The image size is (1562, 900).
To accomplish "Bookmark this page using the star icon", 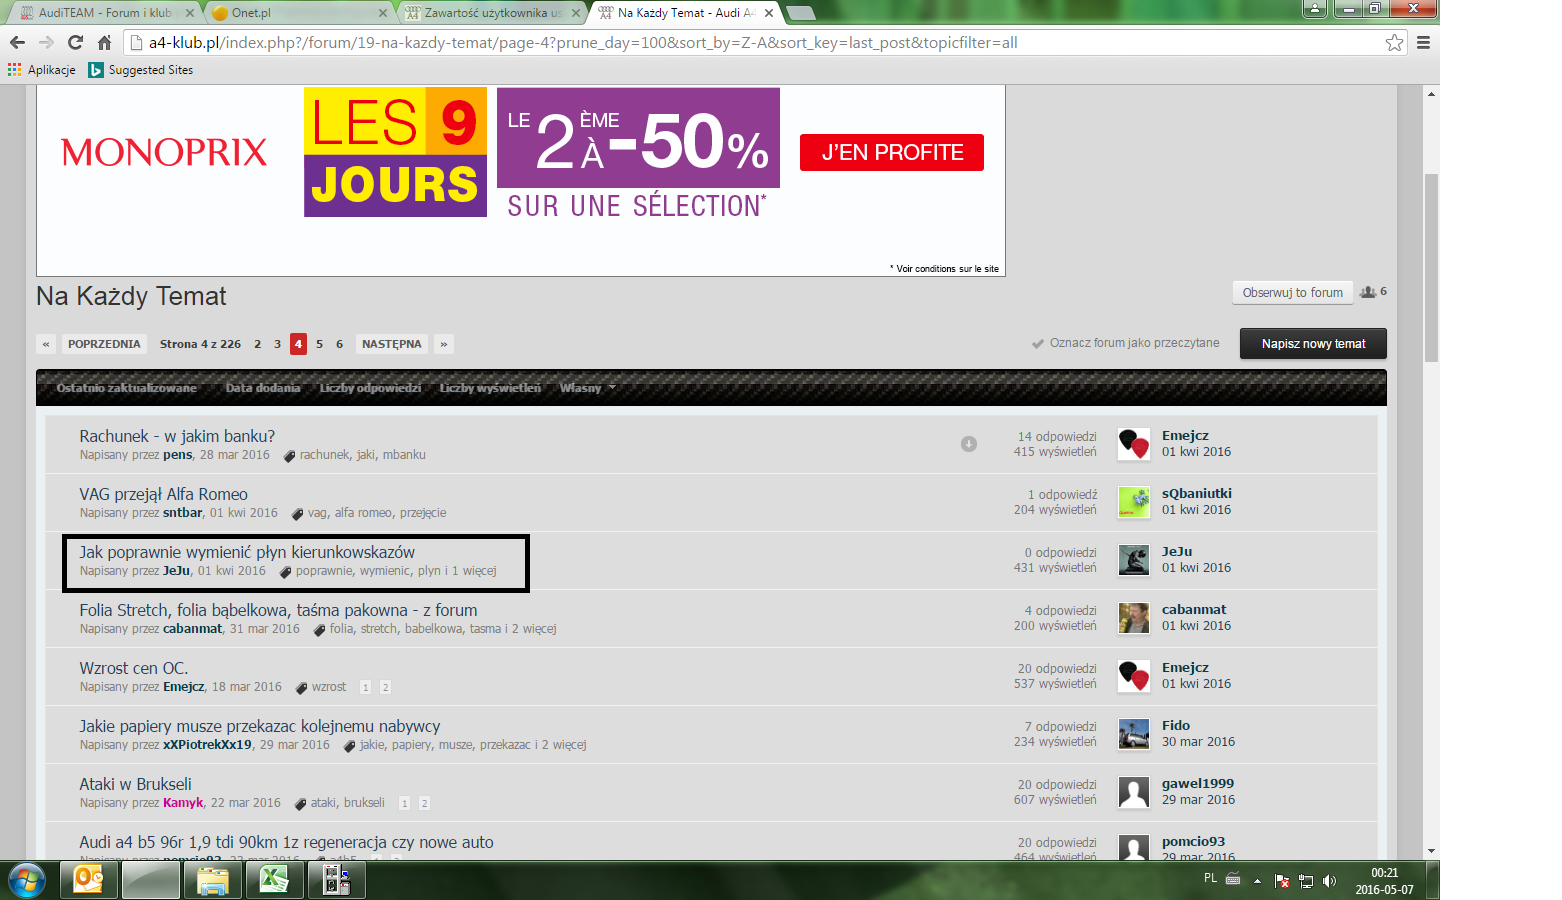I will tap(1394, 42).
